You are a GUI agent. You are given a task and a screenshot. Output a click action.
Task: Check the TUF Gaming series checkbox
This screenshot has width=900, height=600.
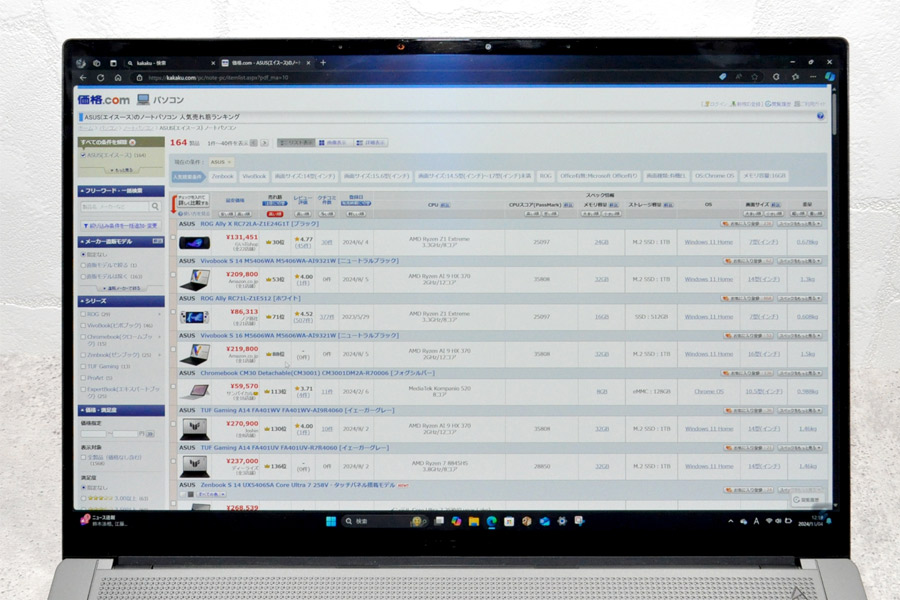(x=84, y=366)
